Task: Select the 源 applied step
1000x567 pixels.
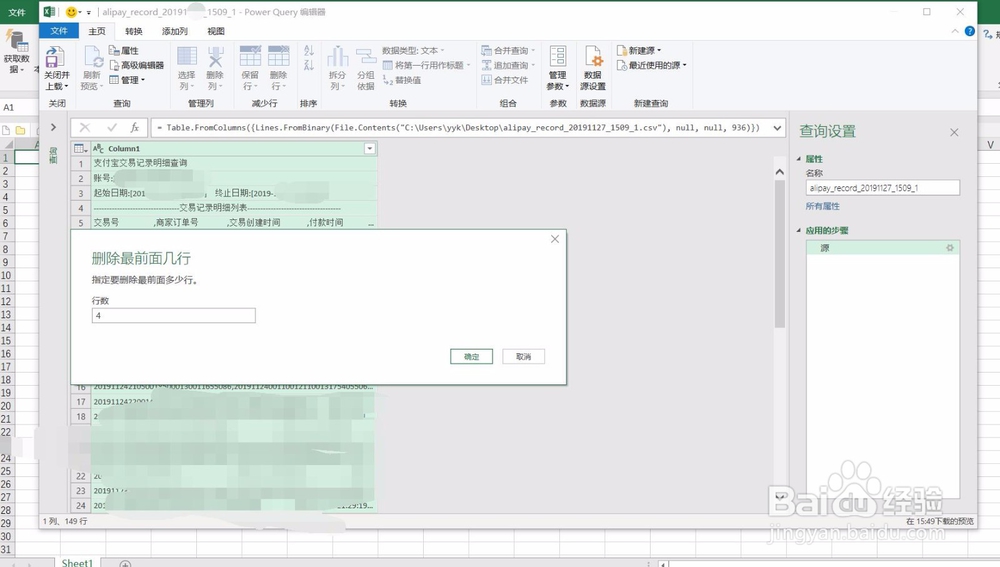Action: click(x=883, y=248)
